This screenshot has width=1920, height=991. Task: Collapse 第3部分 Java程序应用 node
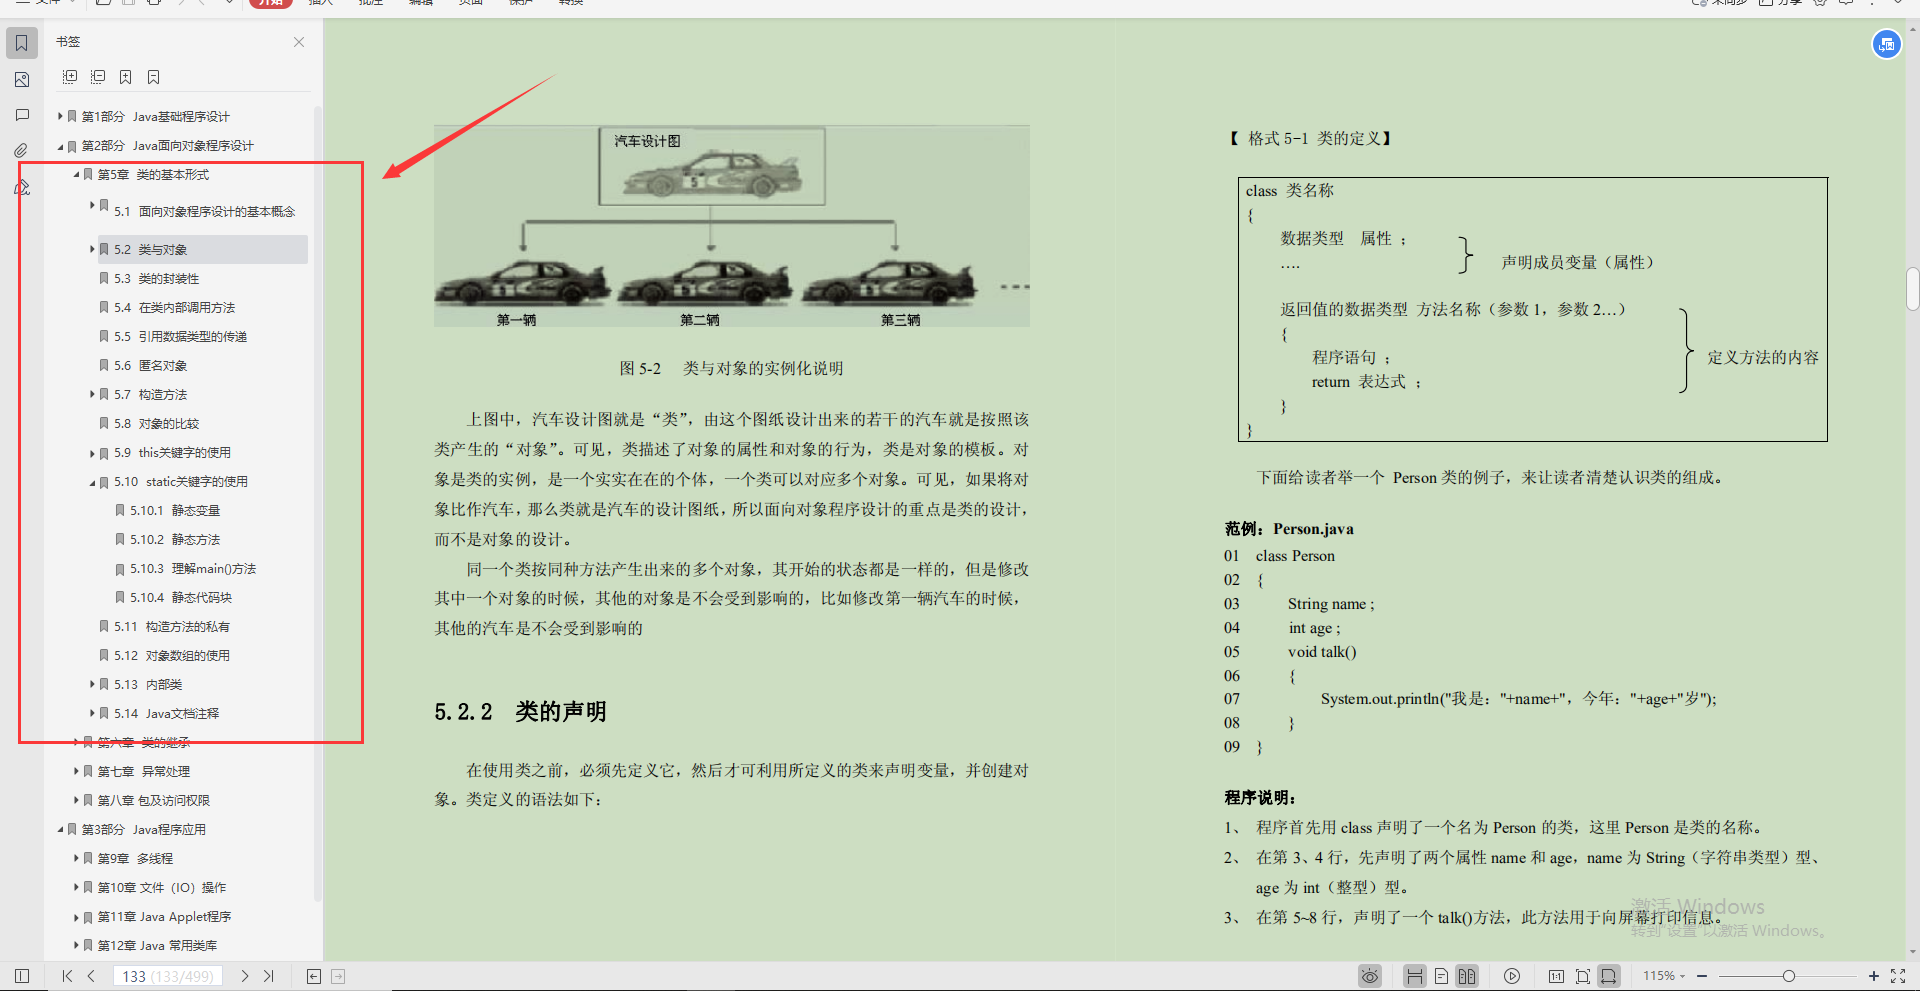coord(60,829)
